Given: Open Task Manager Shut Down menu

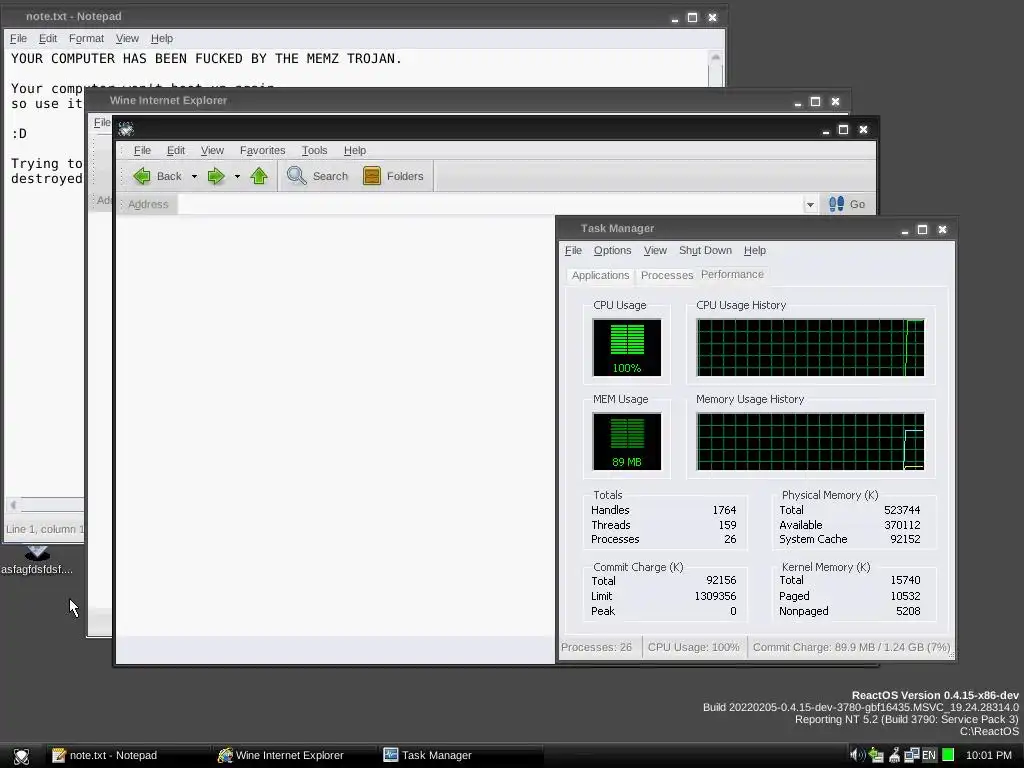Looking at the screenshot, I should [x=705, y=251].
